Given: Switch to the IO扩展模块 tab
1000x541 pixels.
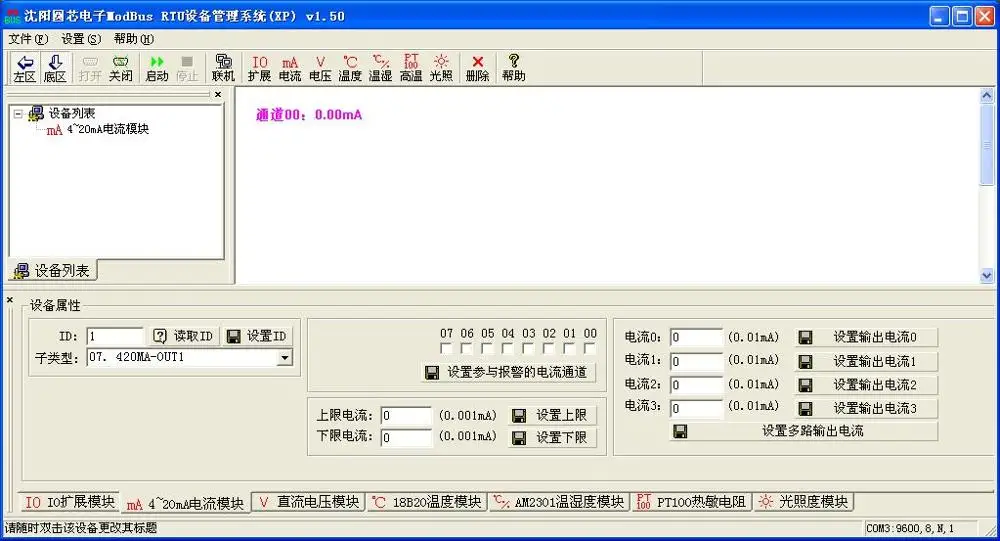Looking at the screenshot, I should point(70,502).
